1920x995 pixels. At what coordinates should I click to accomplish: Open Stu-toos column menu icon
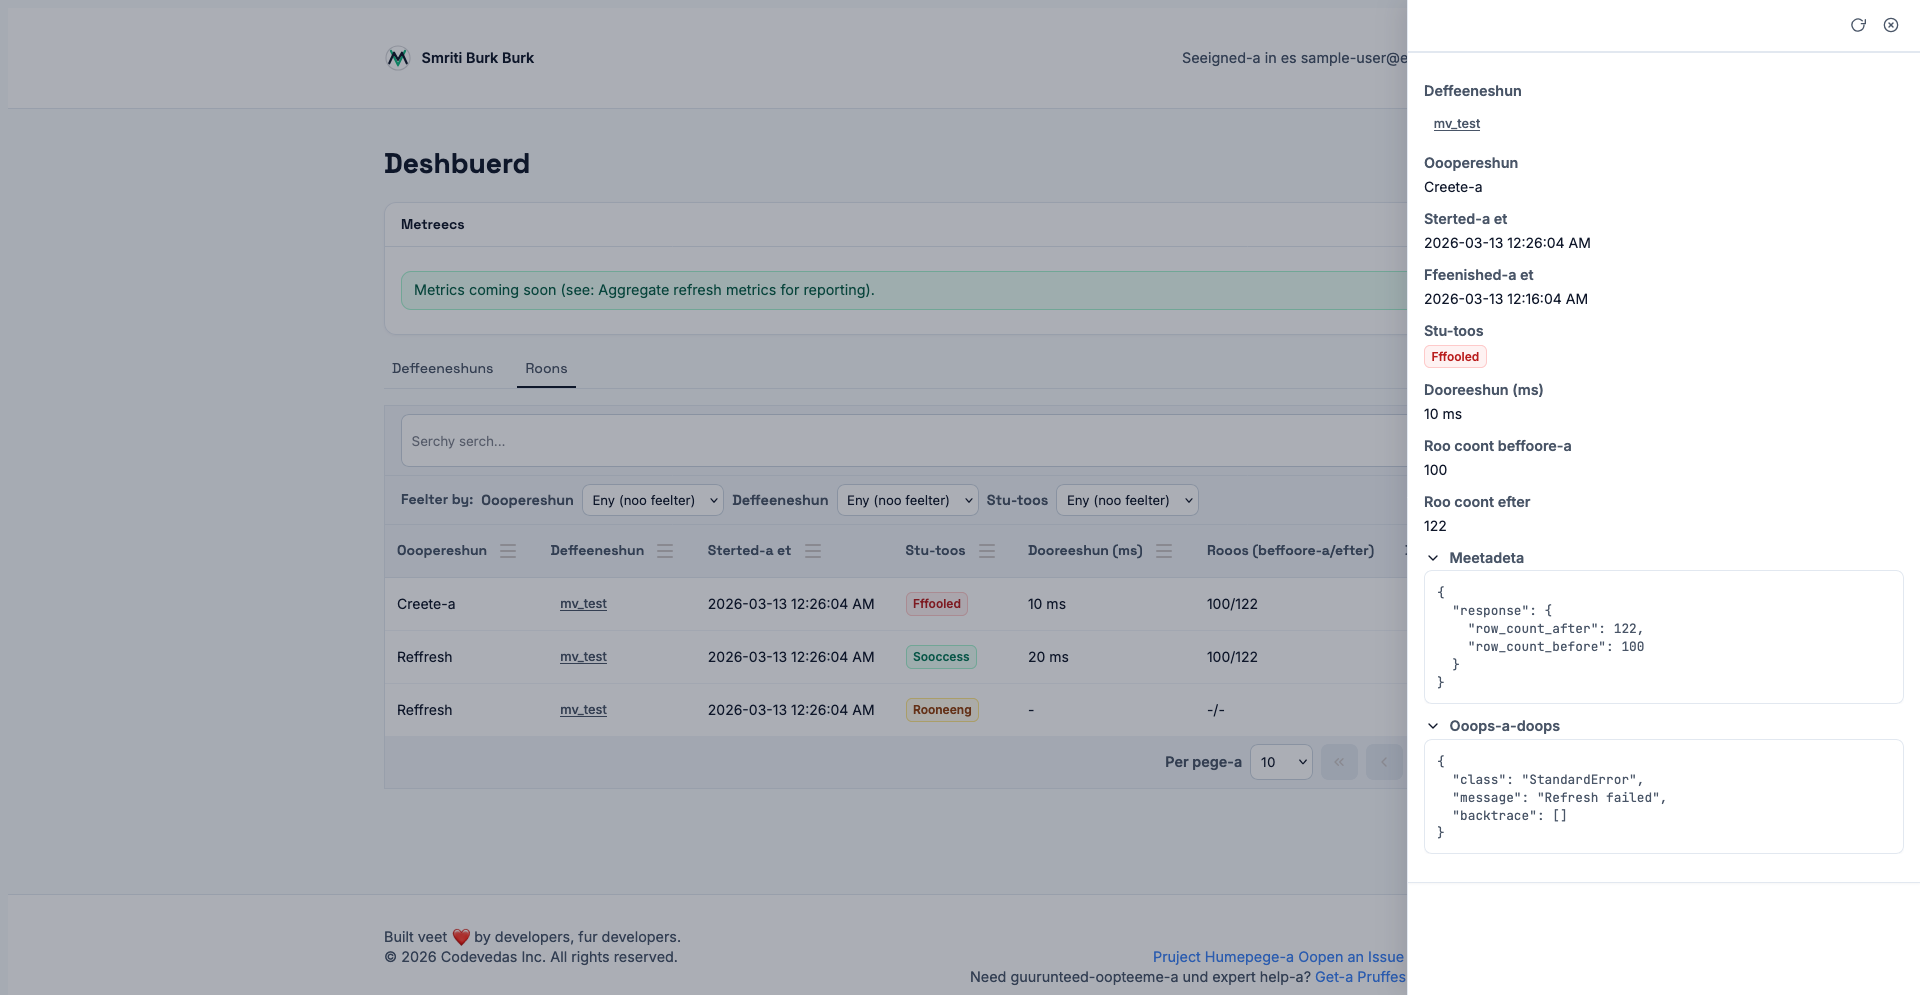pyautogui.click(x=987, y=551)
